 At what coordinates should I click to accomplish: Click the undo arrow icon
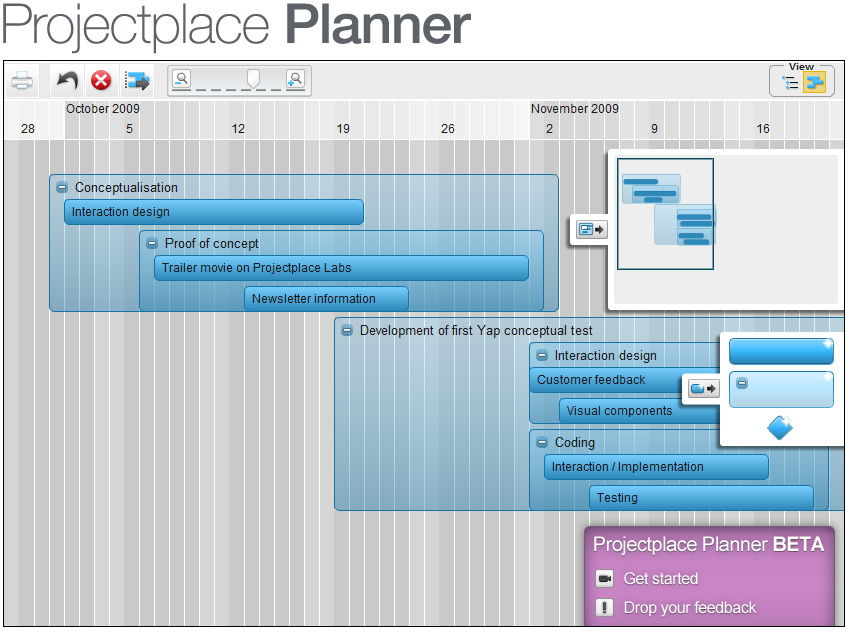(x=68, y=81)
